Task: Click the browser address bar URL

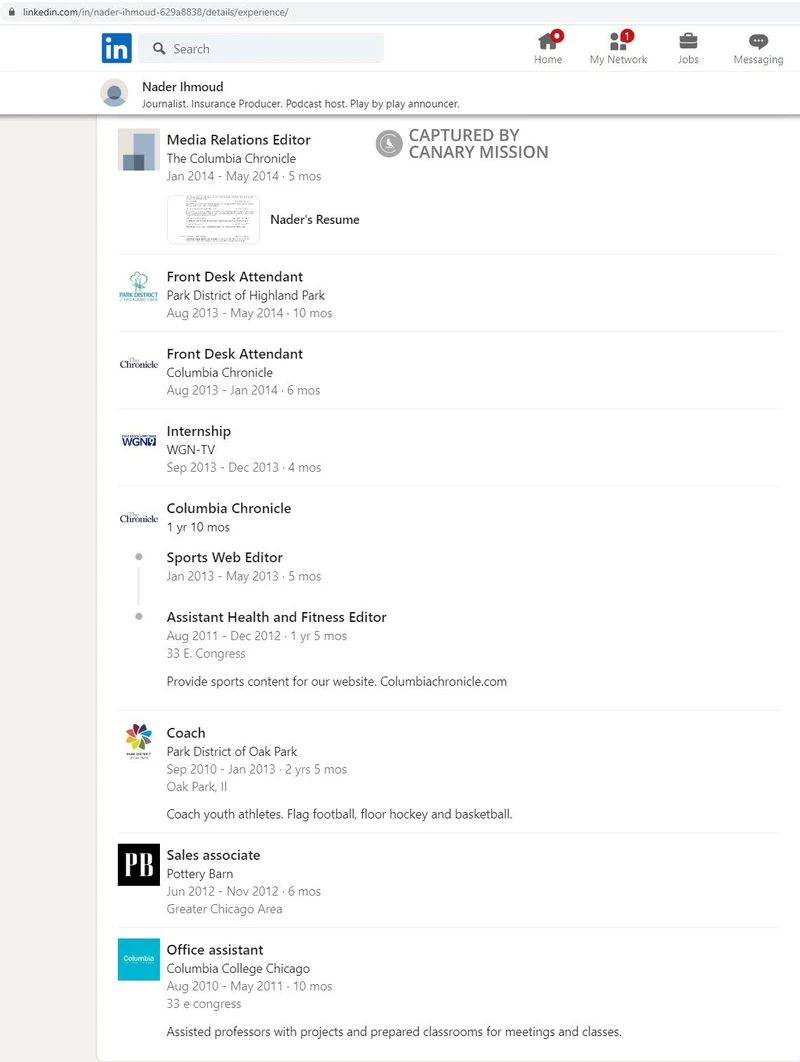Action: tap(156, 12)
